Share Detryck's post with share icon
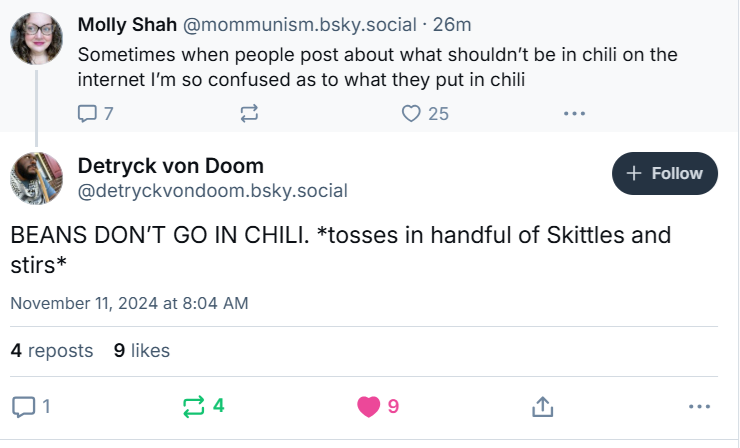 (542, 406)
